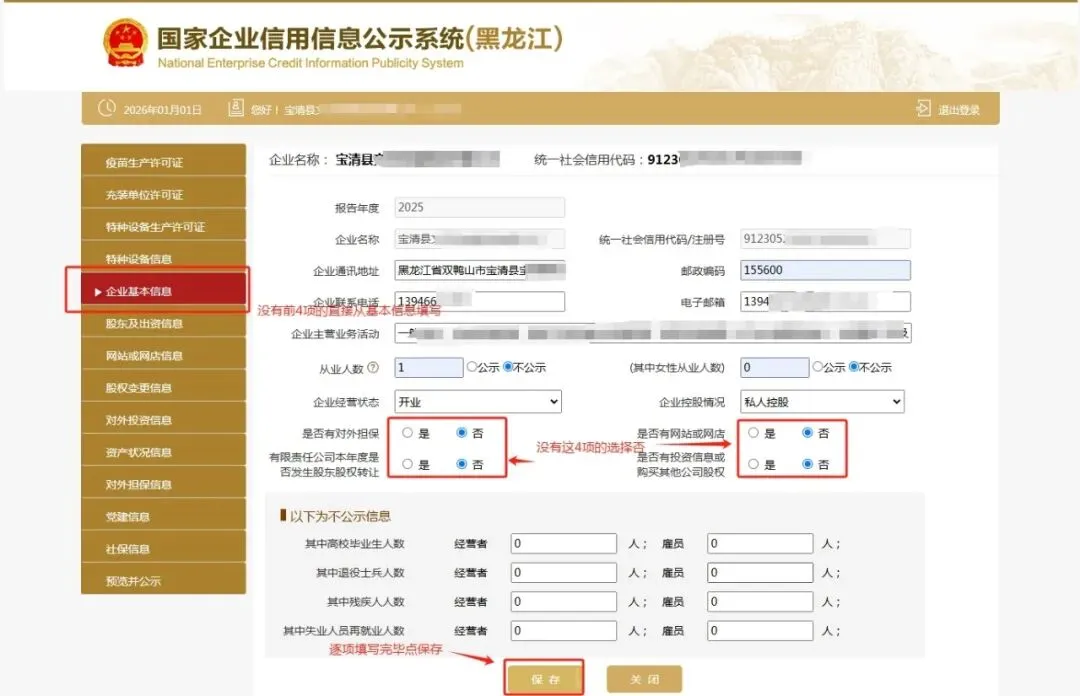
Task: Click the user profile icon next to 您好
Action: pyautogui.click(x=236, y=108)
